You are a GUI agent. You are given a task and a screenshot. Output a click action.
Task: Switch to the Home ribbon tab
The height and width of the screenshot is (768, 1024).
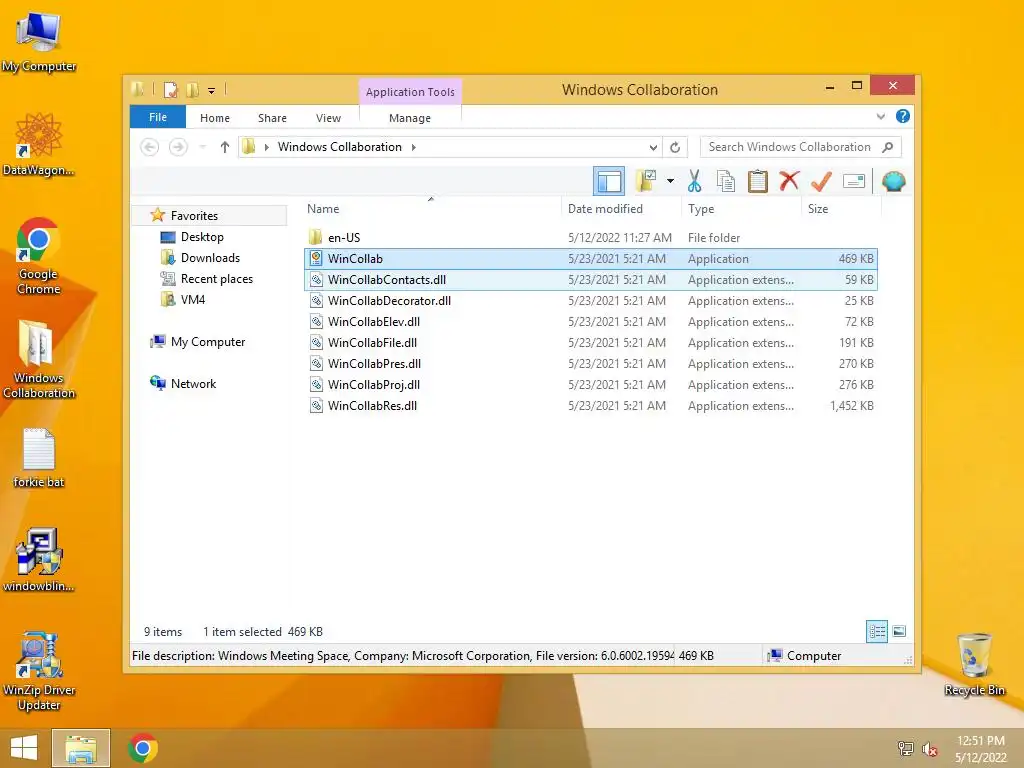(x=215, y=118)
